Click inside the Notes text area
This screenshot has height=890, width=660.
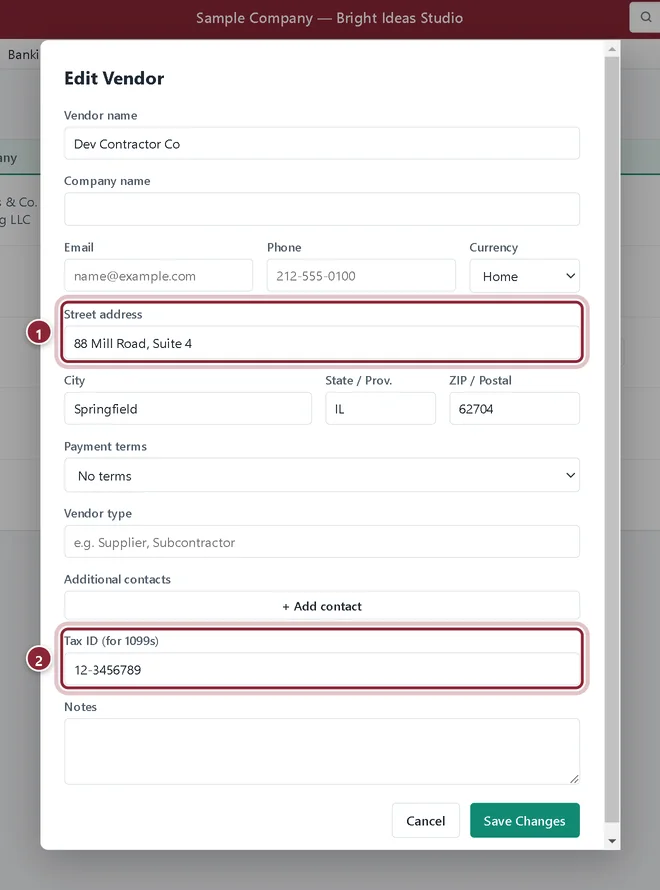point(322,752)
